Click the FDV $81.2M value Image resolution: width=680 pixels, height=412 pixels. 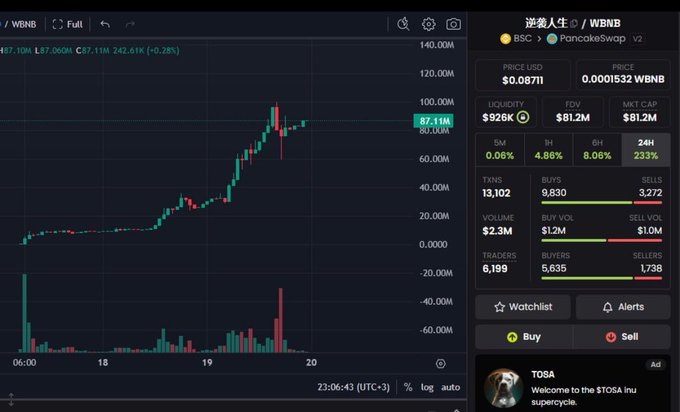573,118
